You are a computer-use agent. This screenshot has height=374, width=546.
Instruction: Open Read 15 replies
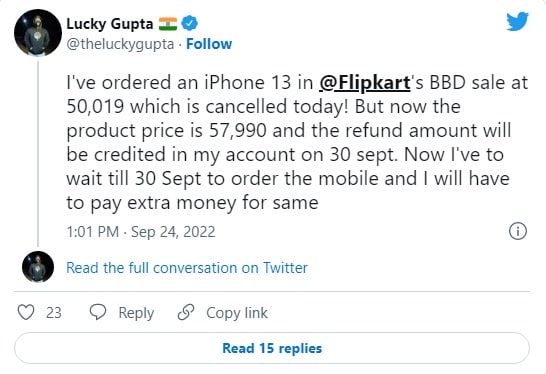tap(272, 348)
